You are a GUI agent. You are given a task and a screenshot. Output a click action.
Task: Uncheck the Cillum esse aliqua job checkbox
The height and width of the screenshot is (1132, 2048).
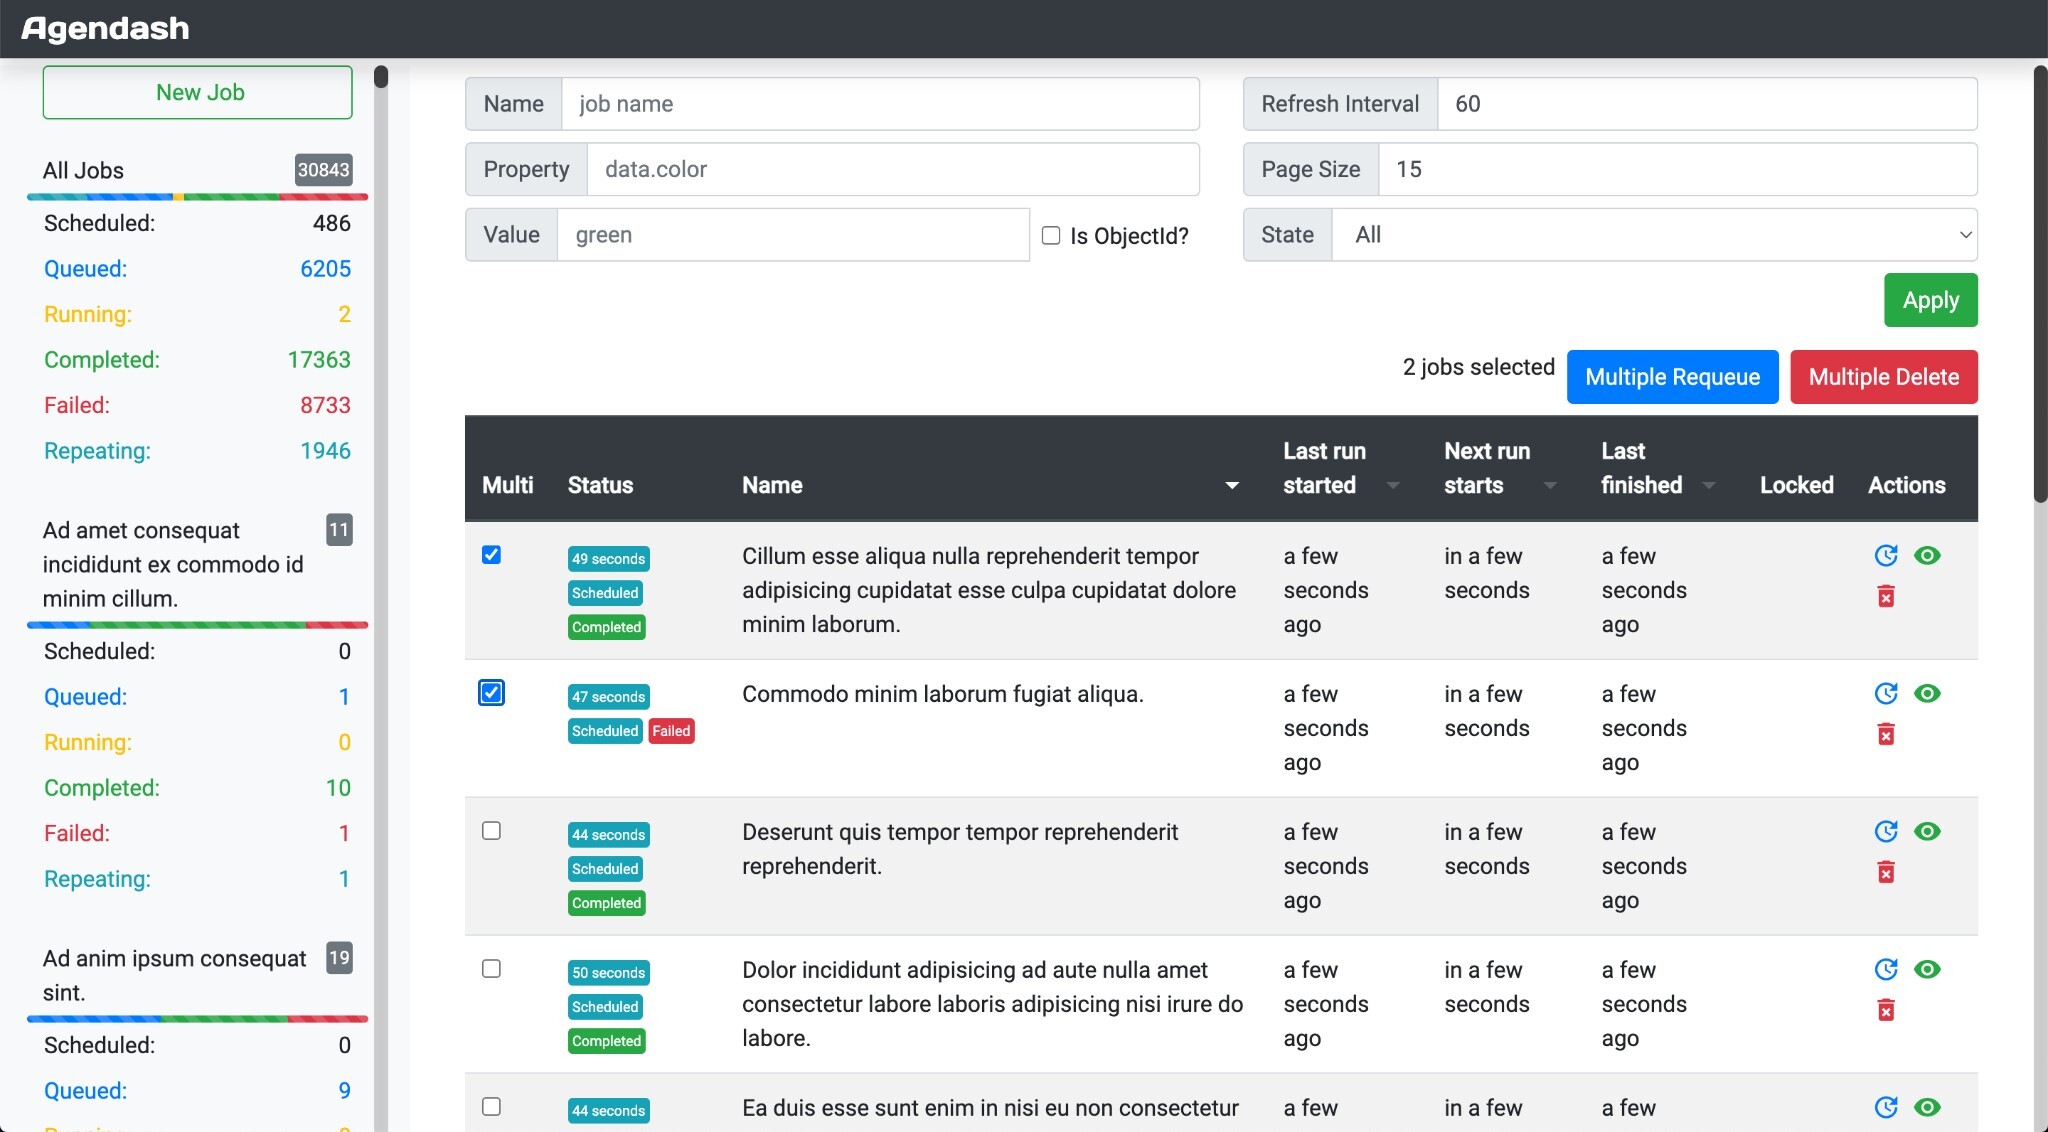(491, 555)
